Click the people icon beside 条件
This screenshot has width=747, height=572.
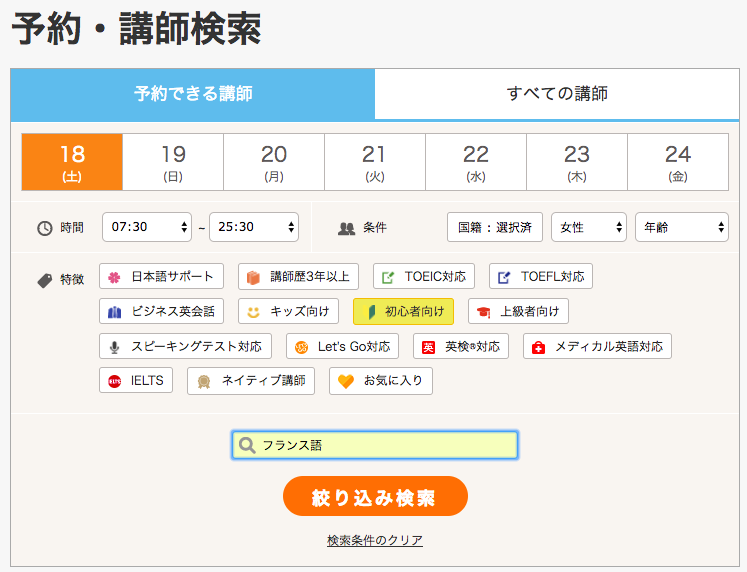[347, 228]
